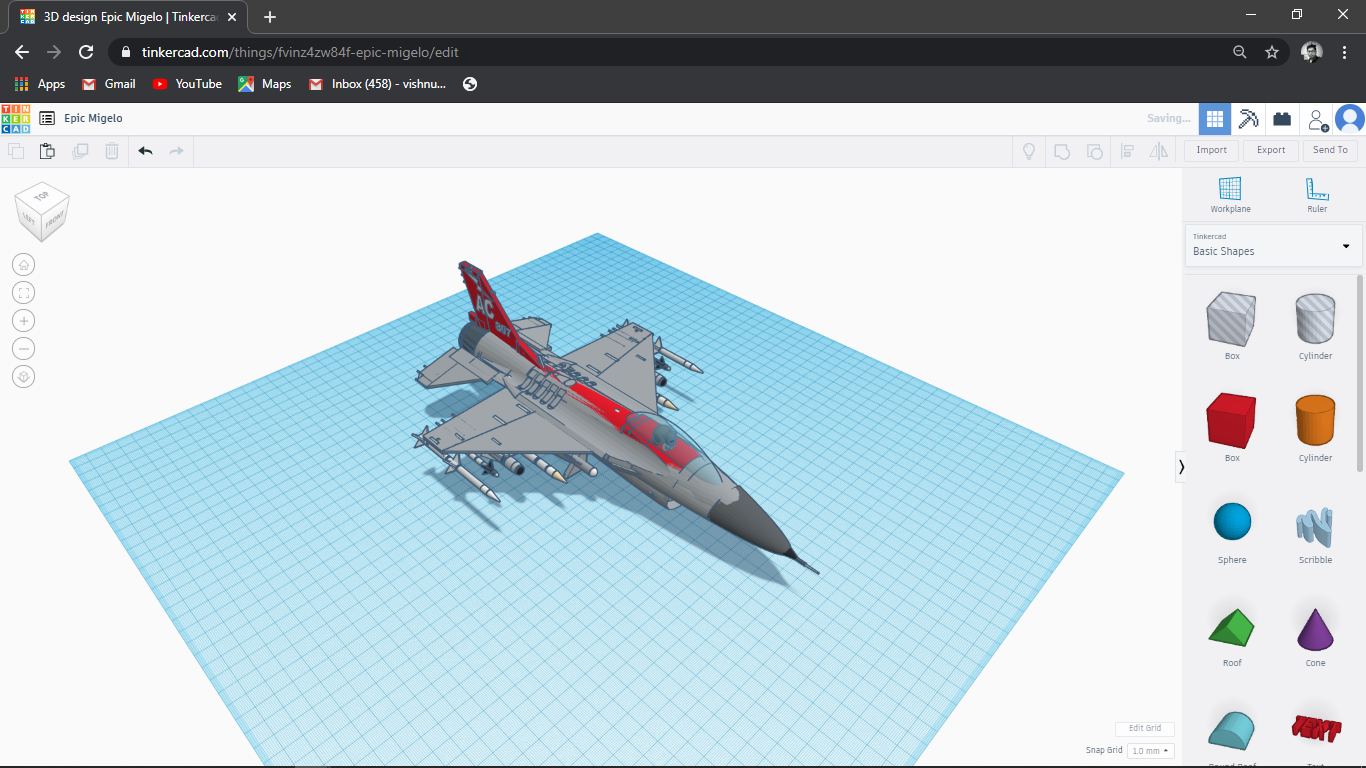Open the Chrome three-dot menu

point(1344,50)
